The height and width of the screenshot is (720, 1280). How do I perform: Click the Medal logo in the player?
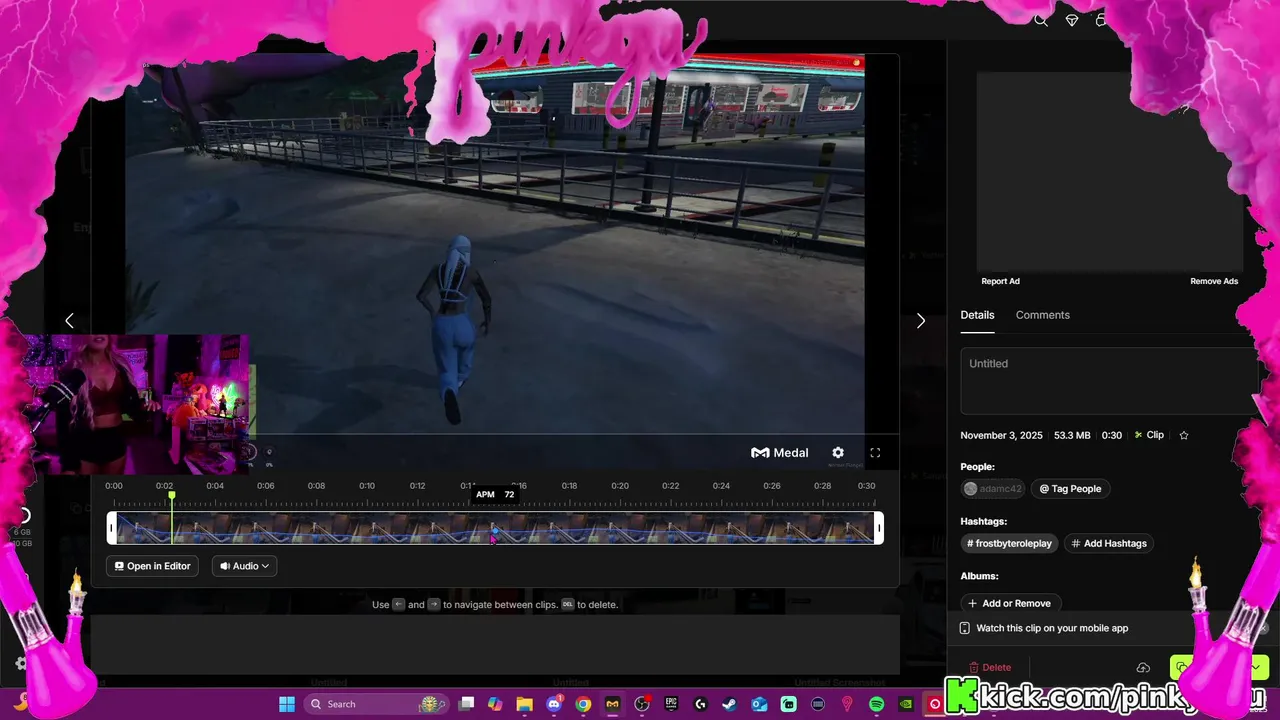click(x=779, y=453)
